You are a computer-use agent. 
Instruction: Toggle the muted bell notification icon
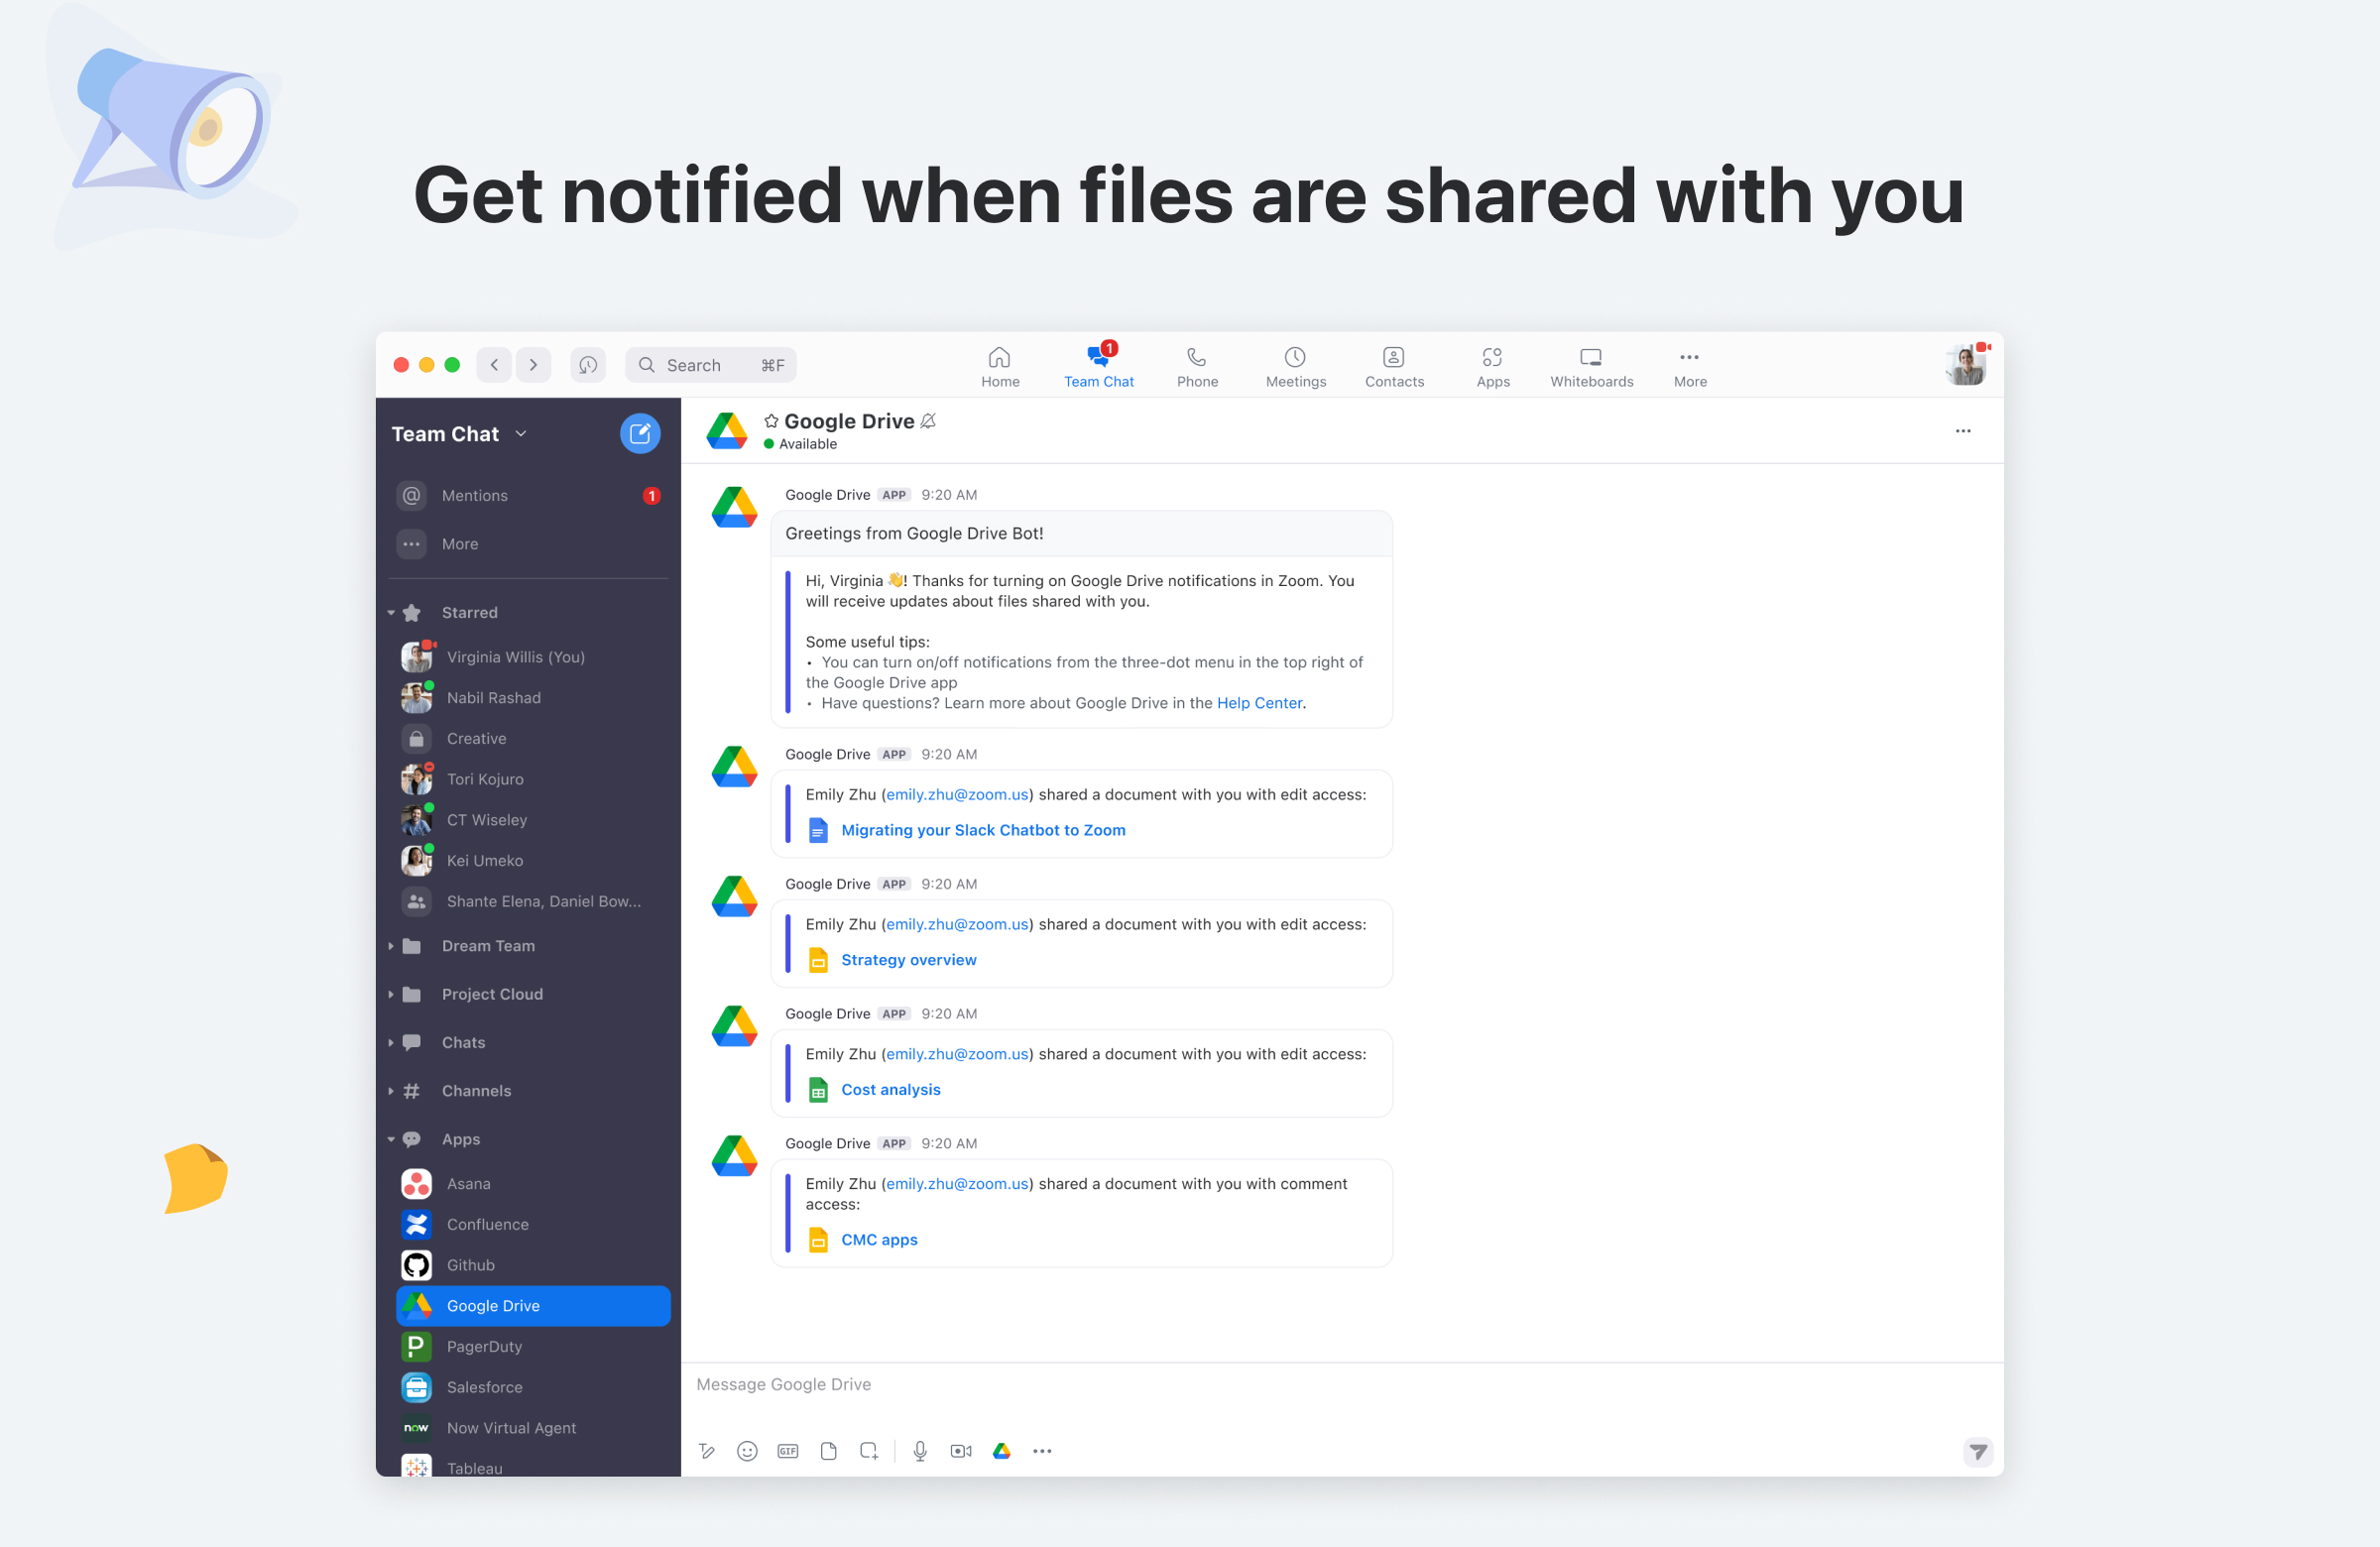(928, 421)
